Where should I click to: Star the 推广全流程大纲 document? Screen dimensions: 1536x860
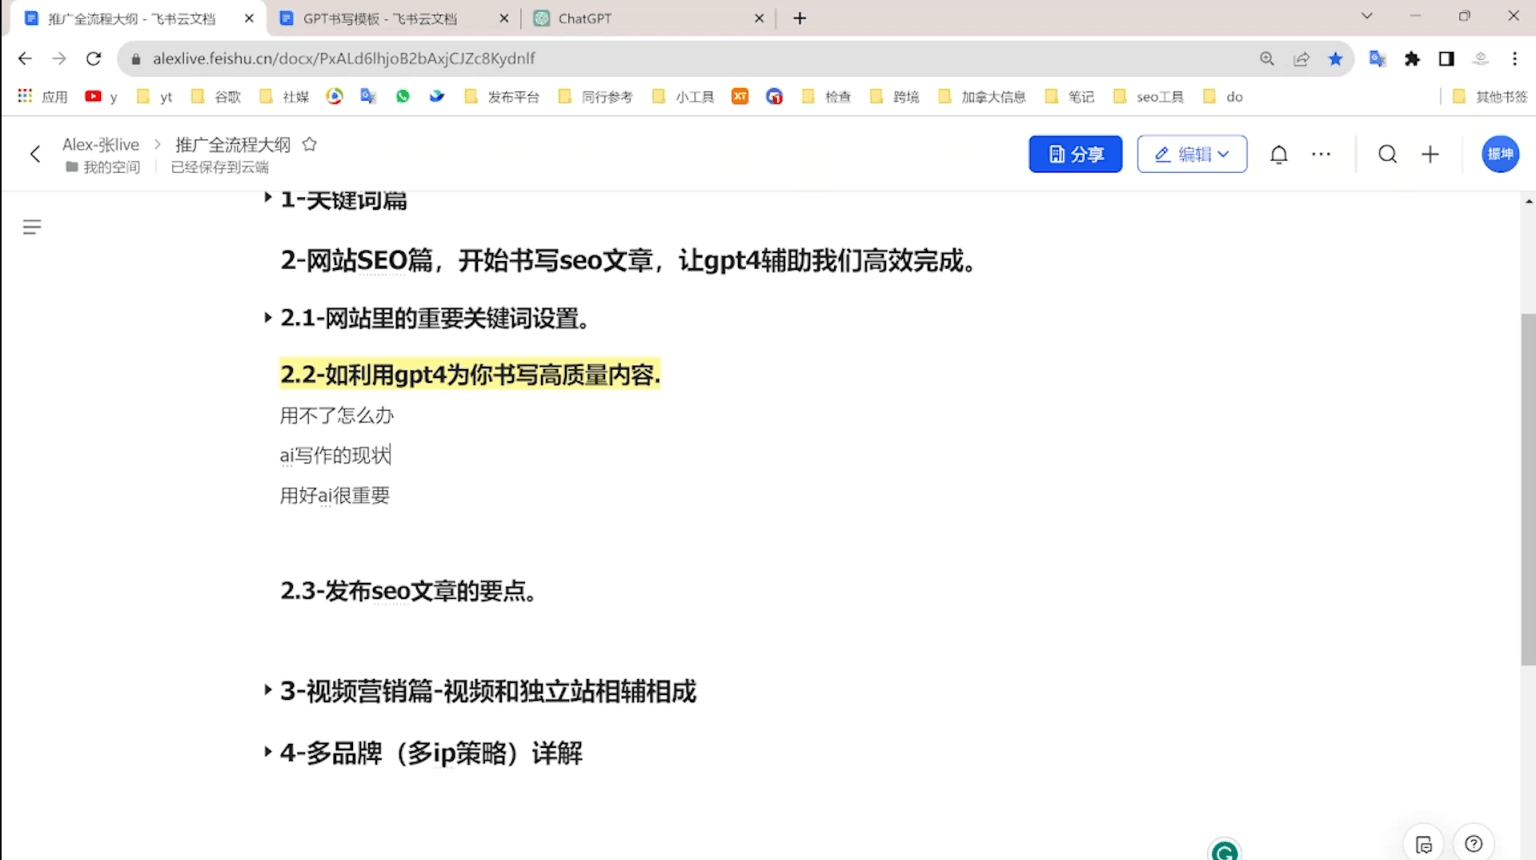(x=309, y=143)
